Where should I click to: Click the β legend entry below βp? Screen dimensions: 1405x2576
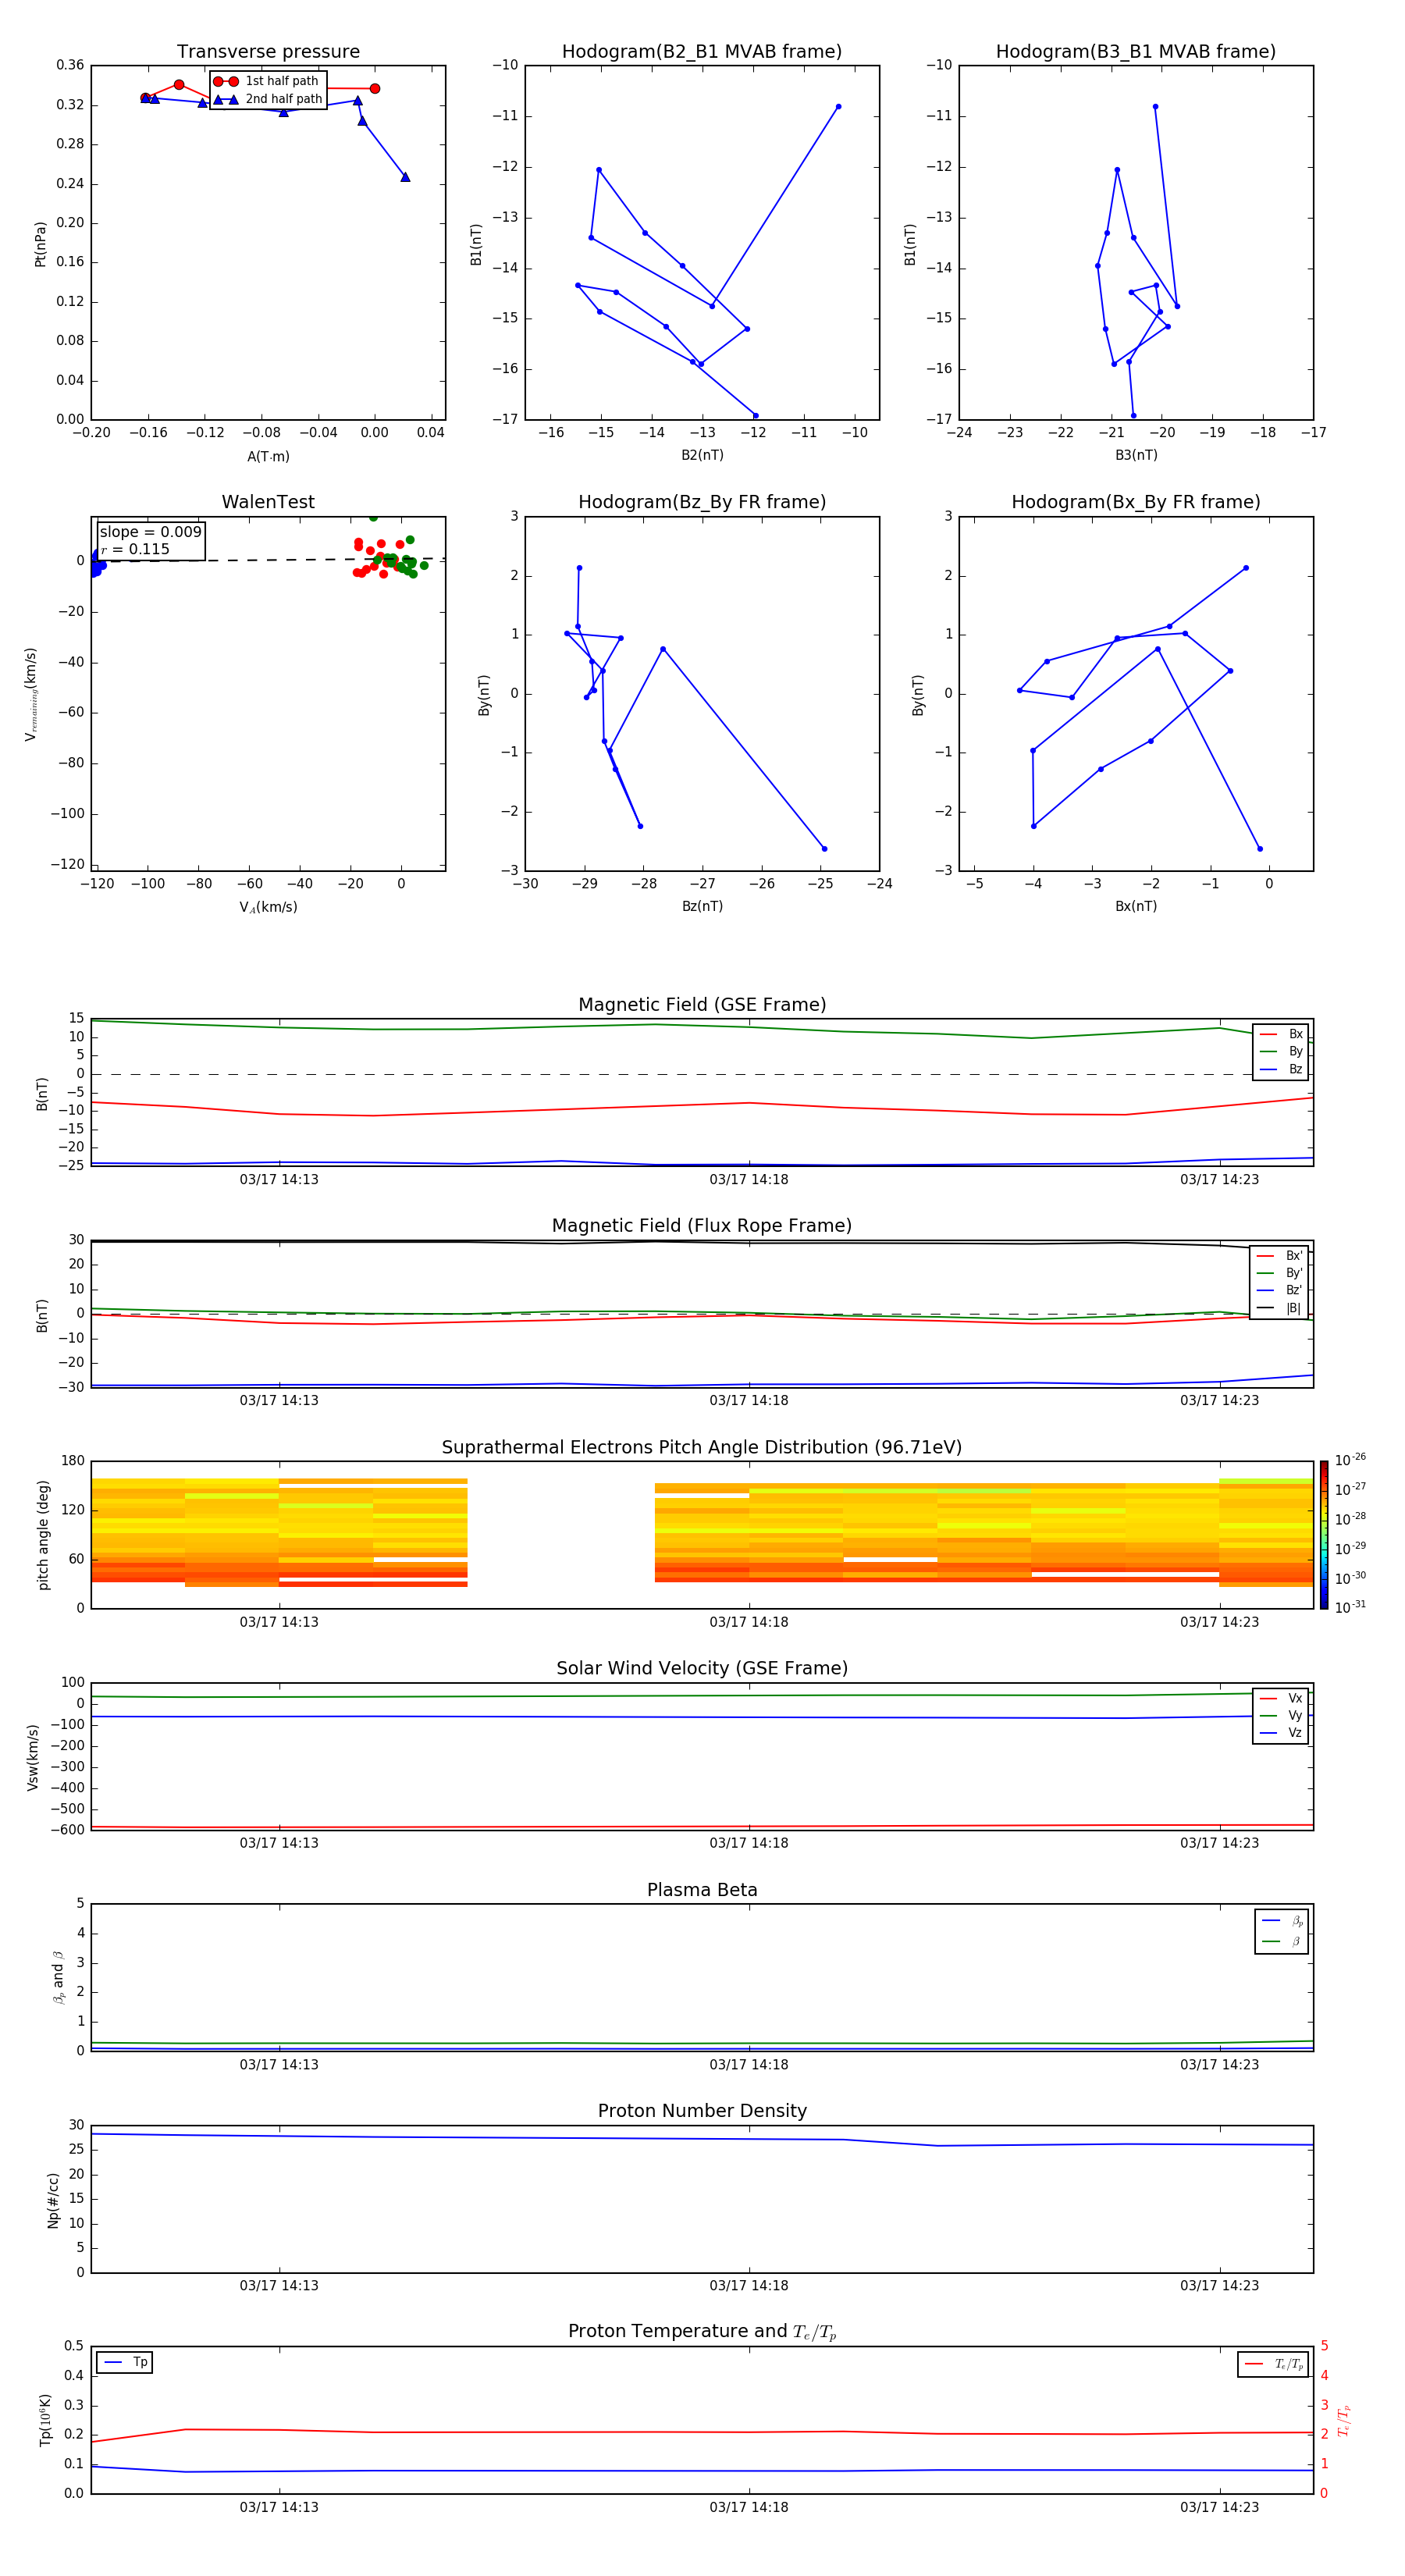pyautogui.click(x=1282, y=1941)
